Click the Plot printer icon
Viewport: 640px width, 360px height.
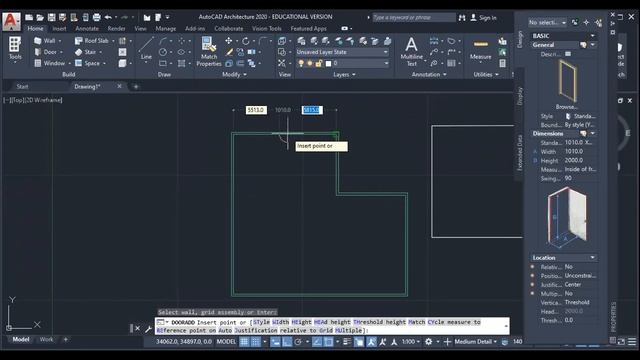[x=97, y=17]
